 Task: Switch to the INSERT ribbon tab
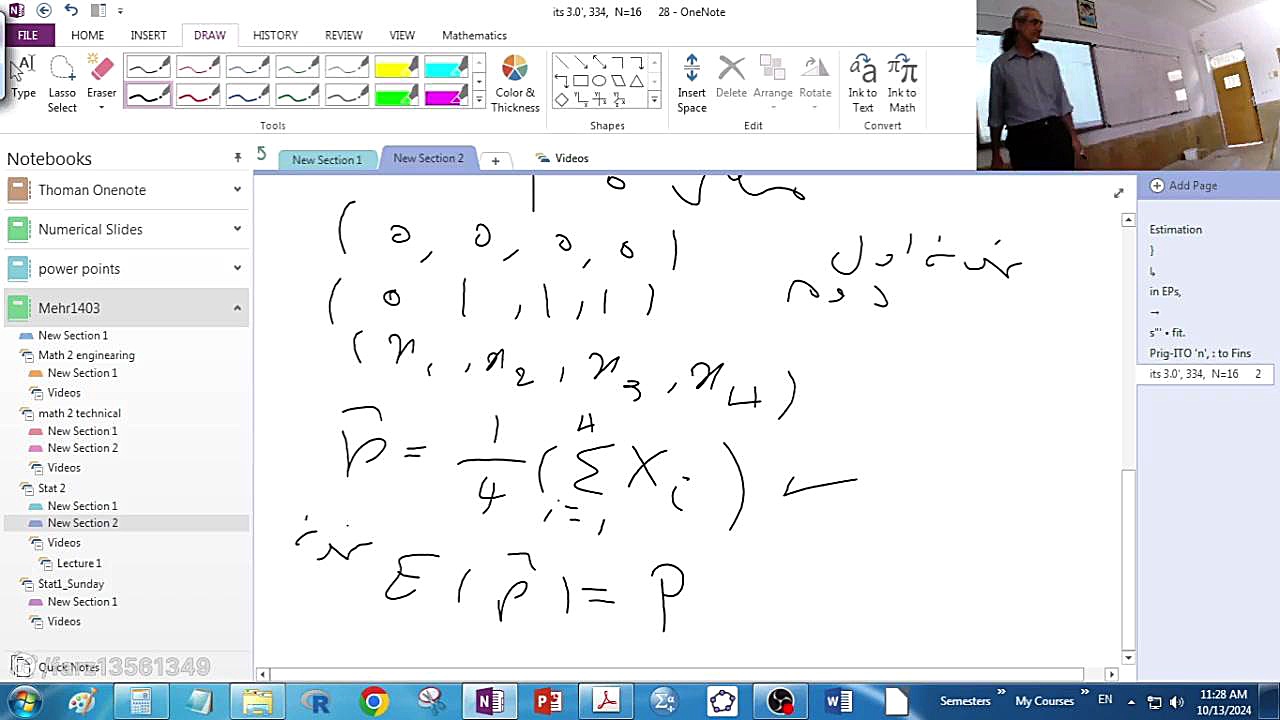click(148, 35)
